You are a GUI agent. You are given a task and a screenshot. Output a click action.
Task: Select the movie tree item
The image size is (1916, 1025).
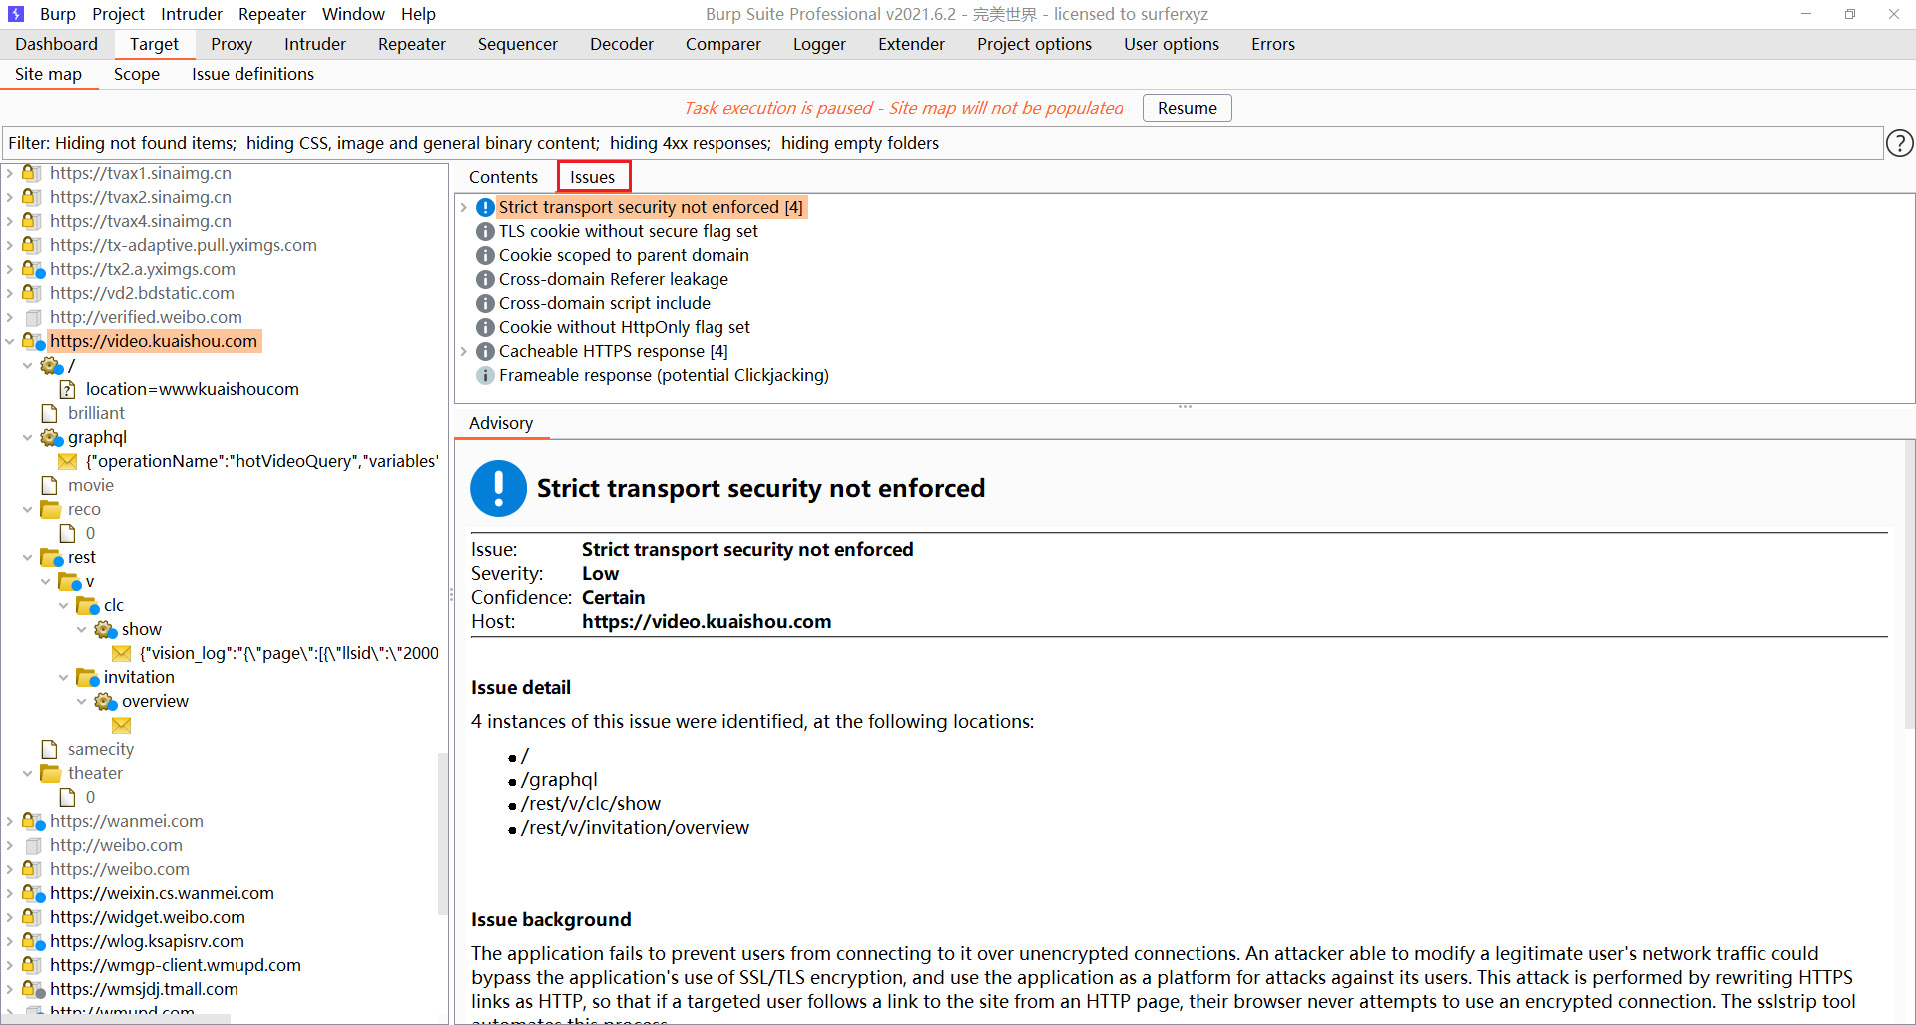(90, 485)
